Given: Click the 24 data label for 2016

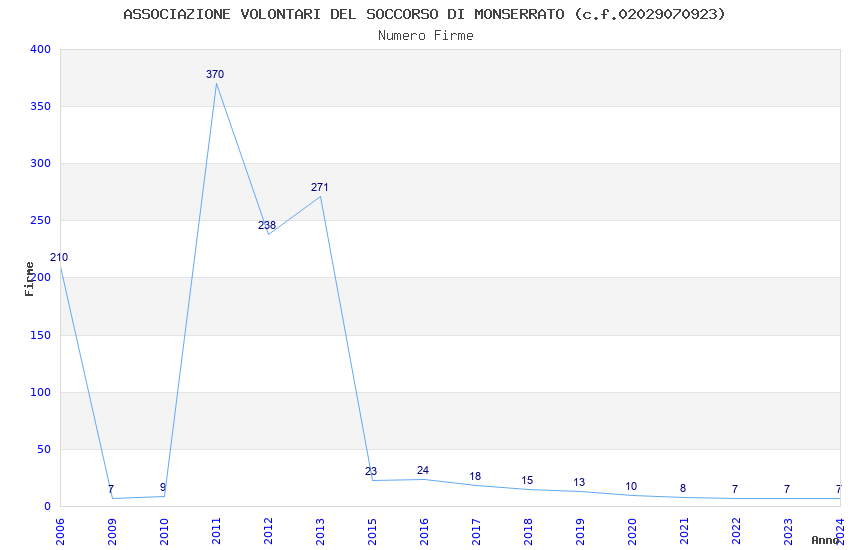Looking at the screenshot, I should click(x=423, y=470).
